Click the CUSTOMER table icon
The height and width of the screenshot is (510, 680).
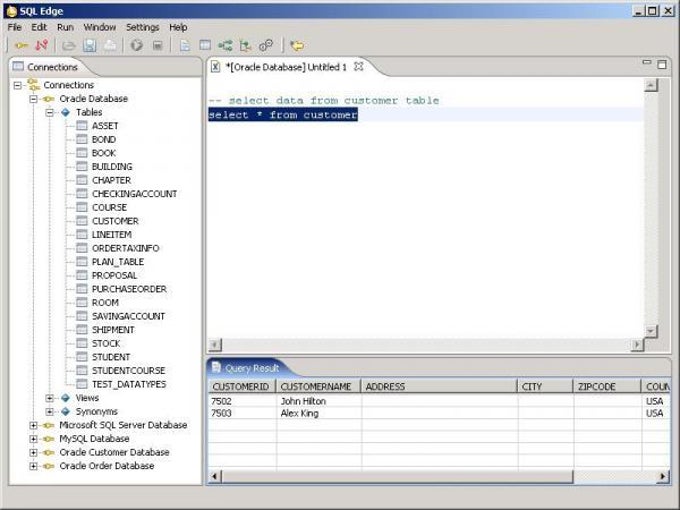(x=82, y=221)
